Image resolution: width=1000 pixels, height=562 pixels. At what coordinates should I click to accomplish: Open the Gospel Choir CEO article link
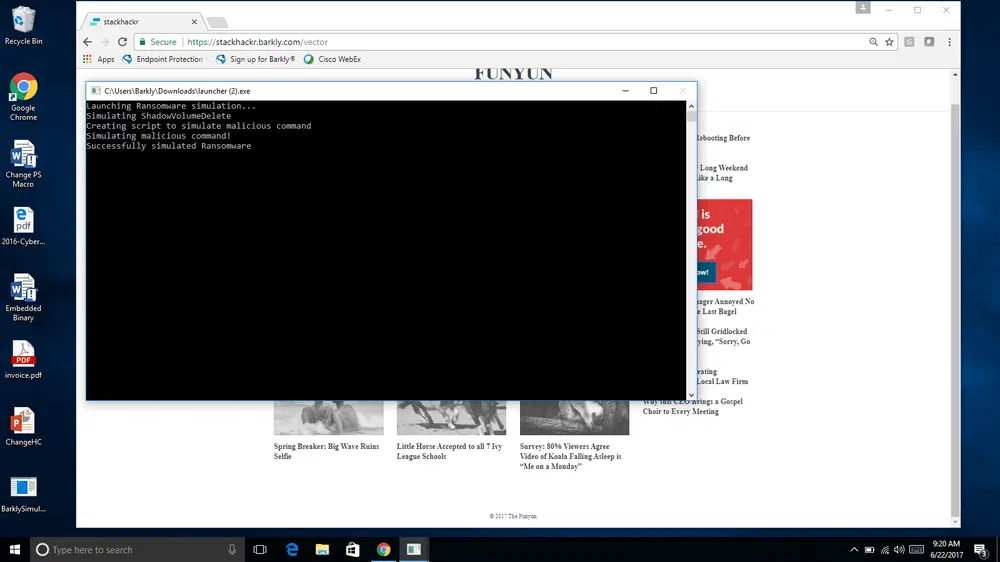click(693, 406)
